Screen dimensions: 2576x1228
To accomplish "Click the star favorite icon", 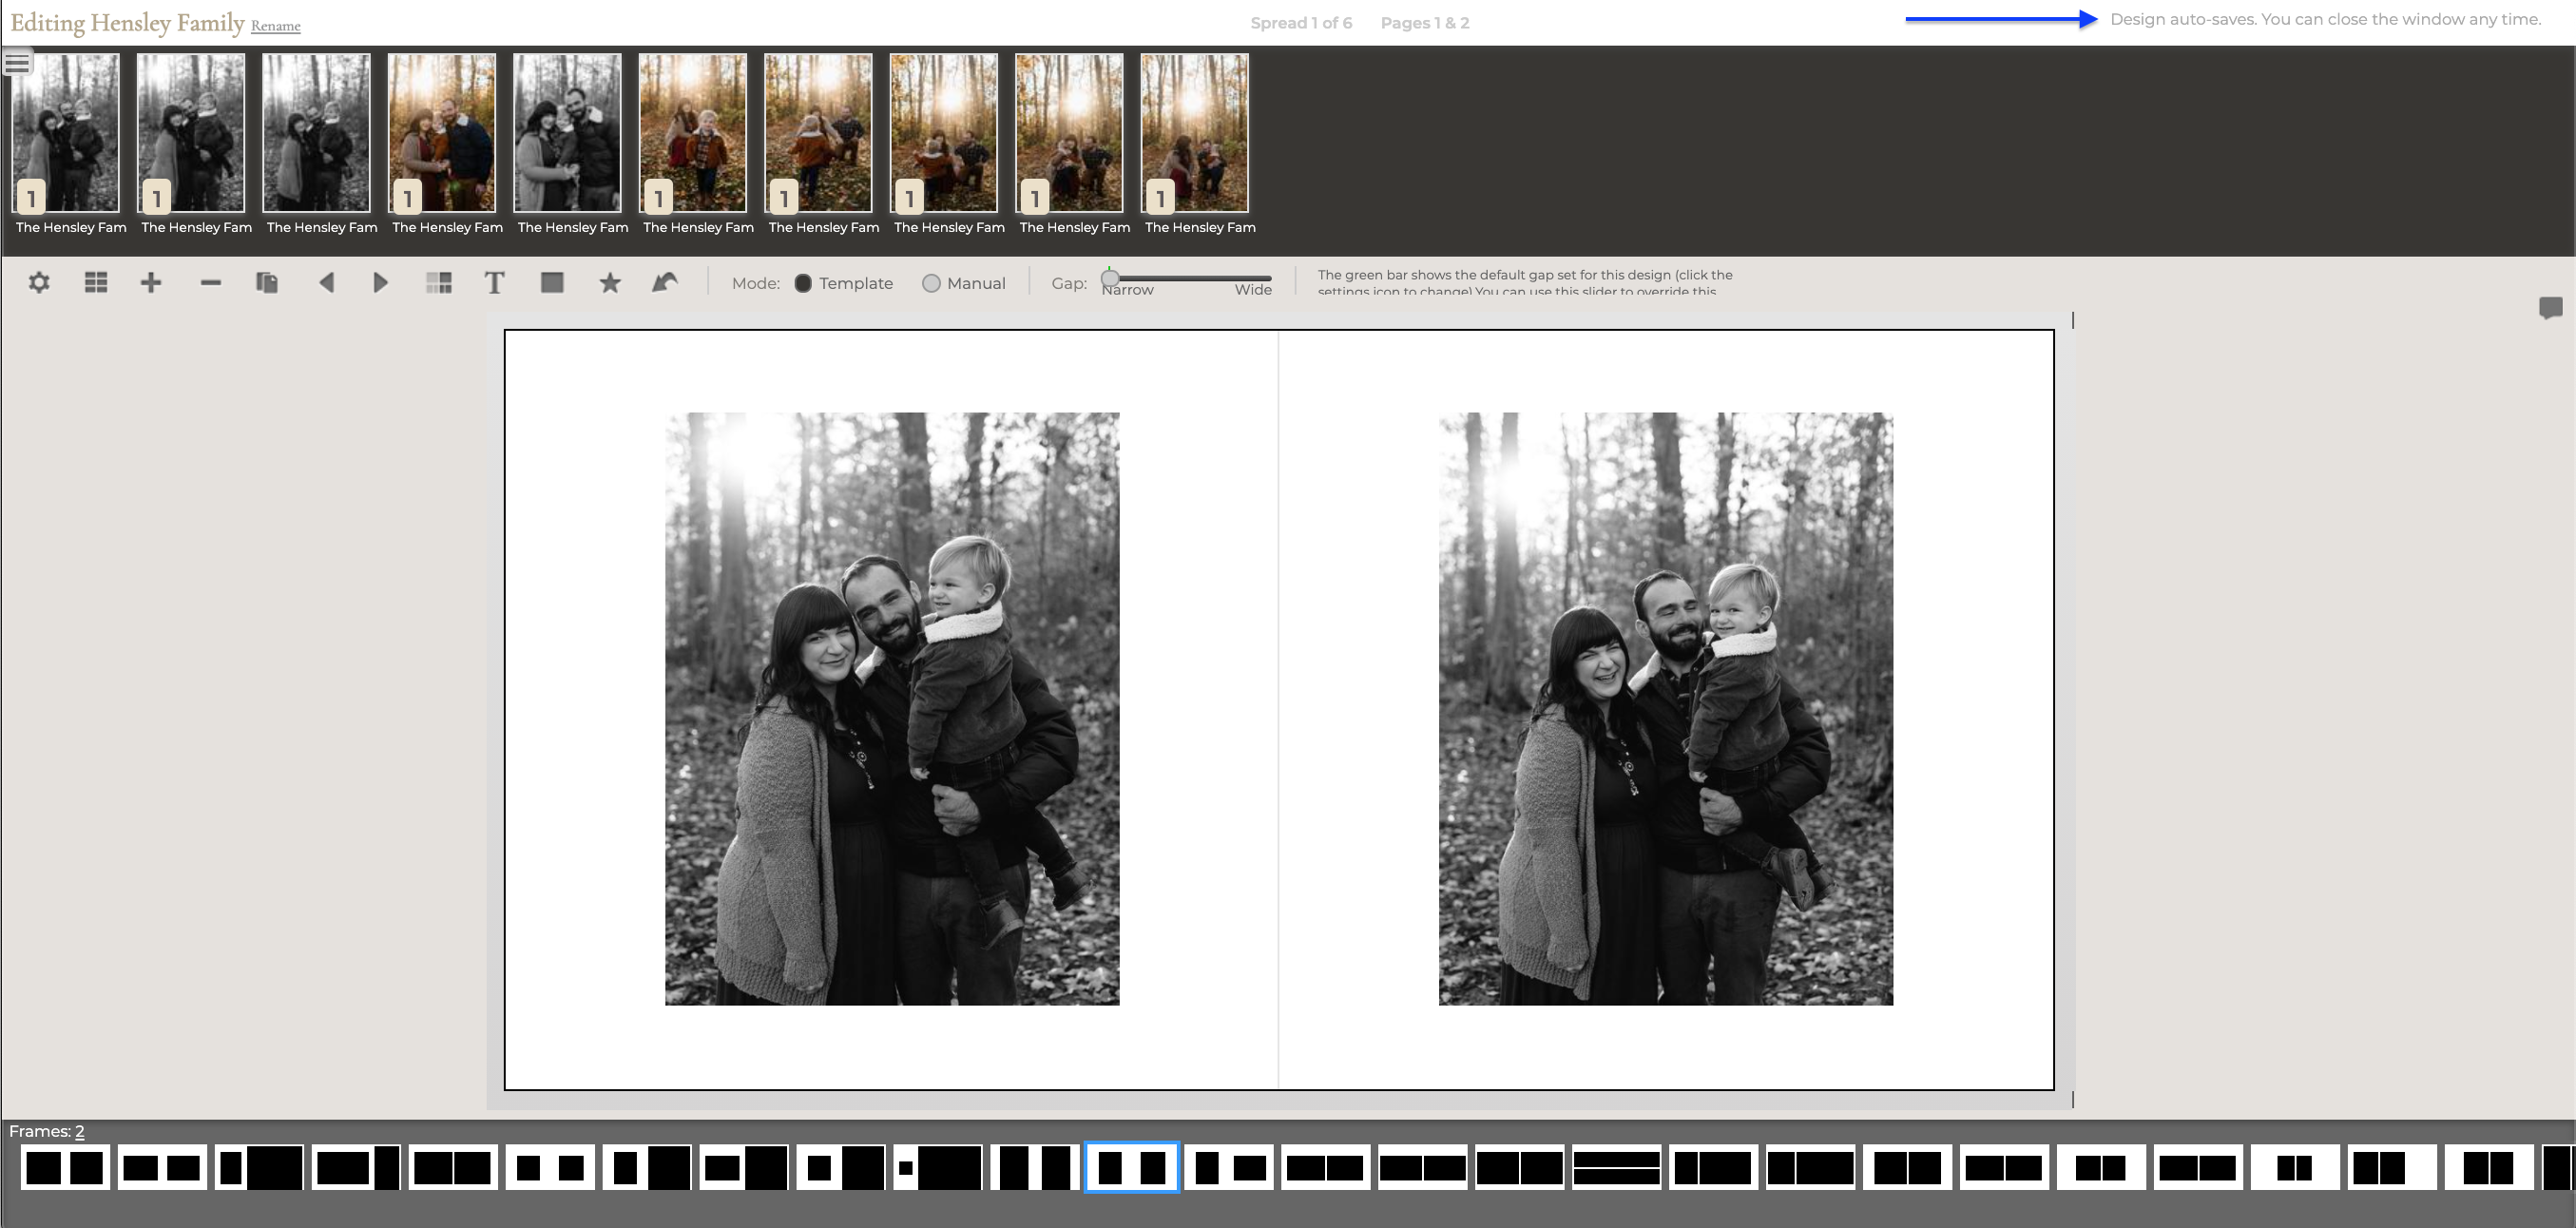I will pos(609,283).
